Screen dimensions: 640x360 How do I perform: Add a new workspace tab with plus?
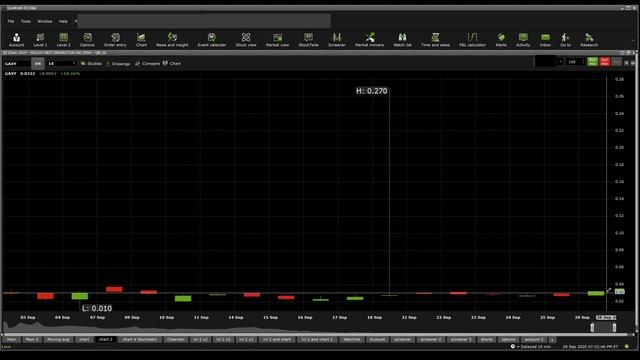click(552, 340)
